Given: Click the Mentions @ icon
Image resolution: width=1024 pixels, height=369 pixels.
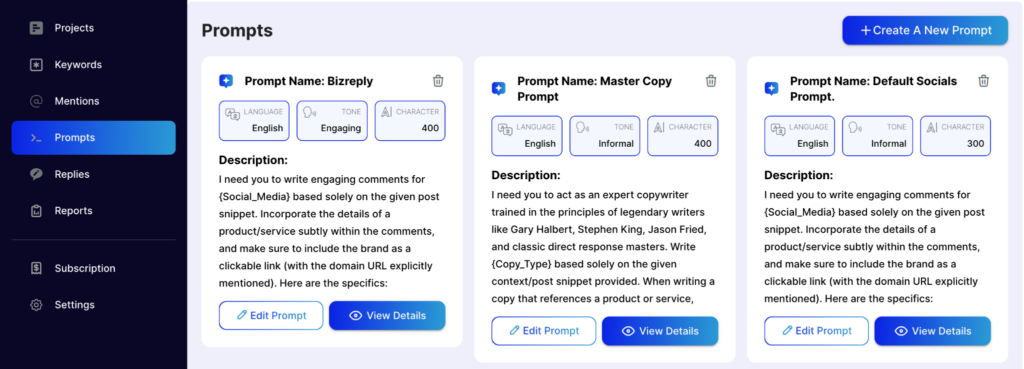Looking at the screenshot, I should coord(37,101).
